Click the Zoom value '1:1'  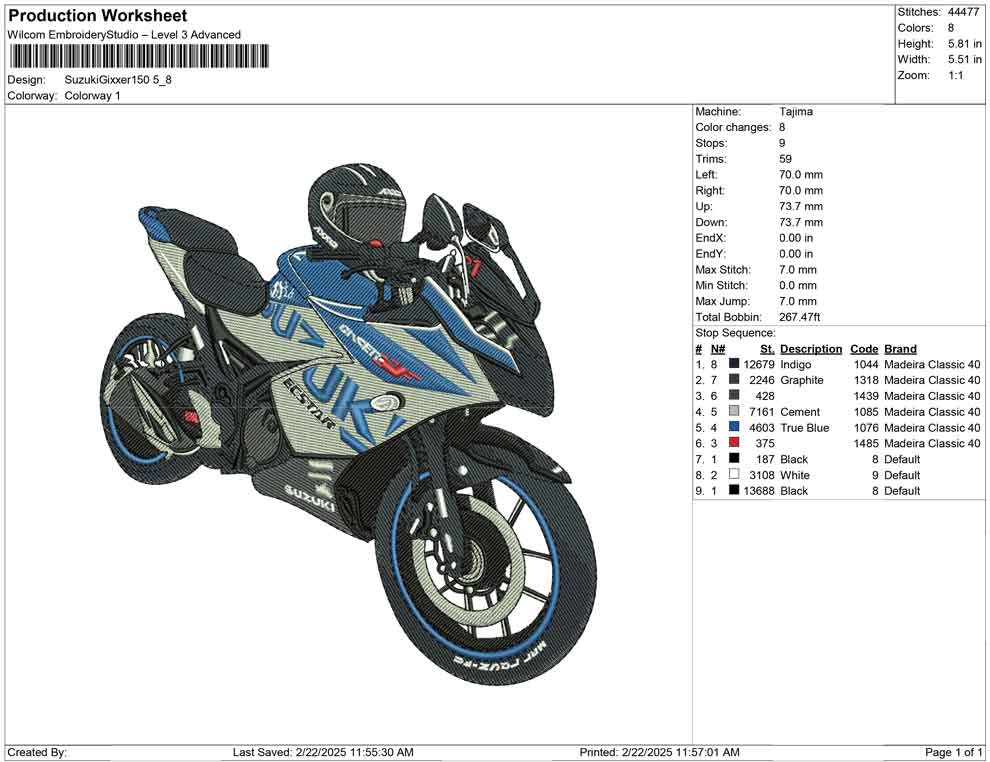coord(955,75)
